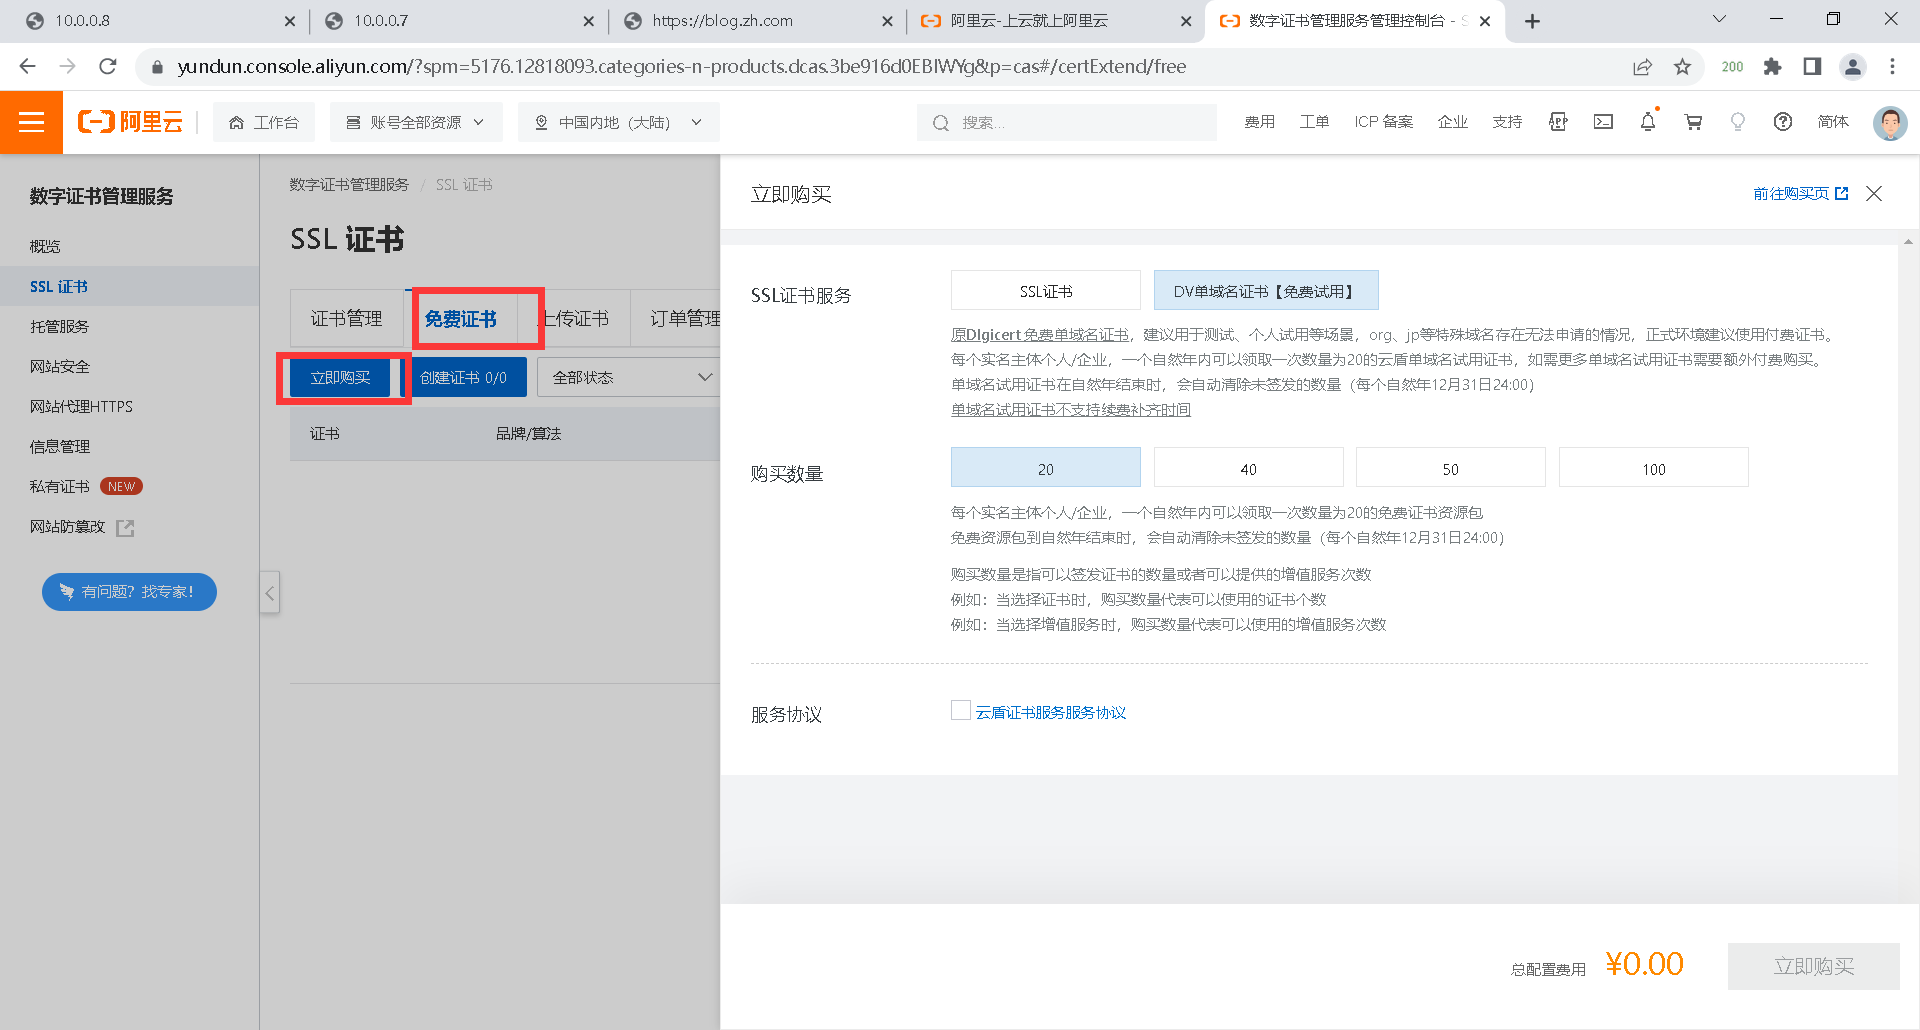Toggle the browser side panel
This screenshot has height=1030, width=1920.
point(1812,66)
